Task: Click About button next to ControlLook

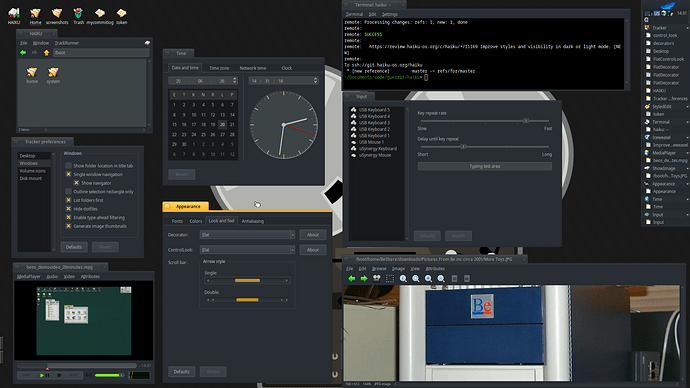Action: 313,250
